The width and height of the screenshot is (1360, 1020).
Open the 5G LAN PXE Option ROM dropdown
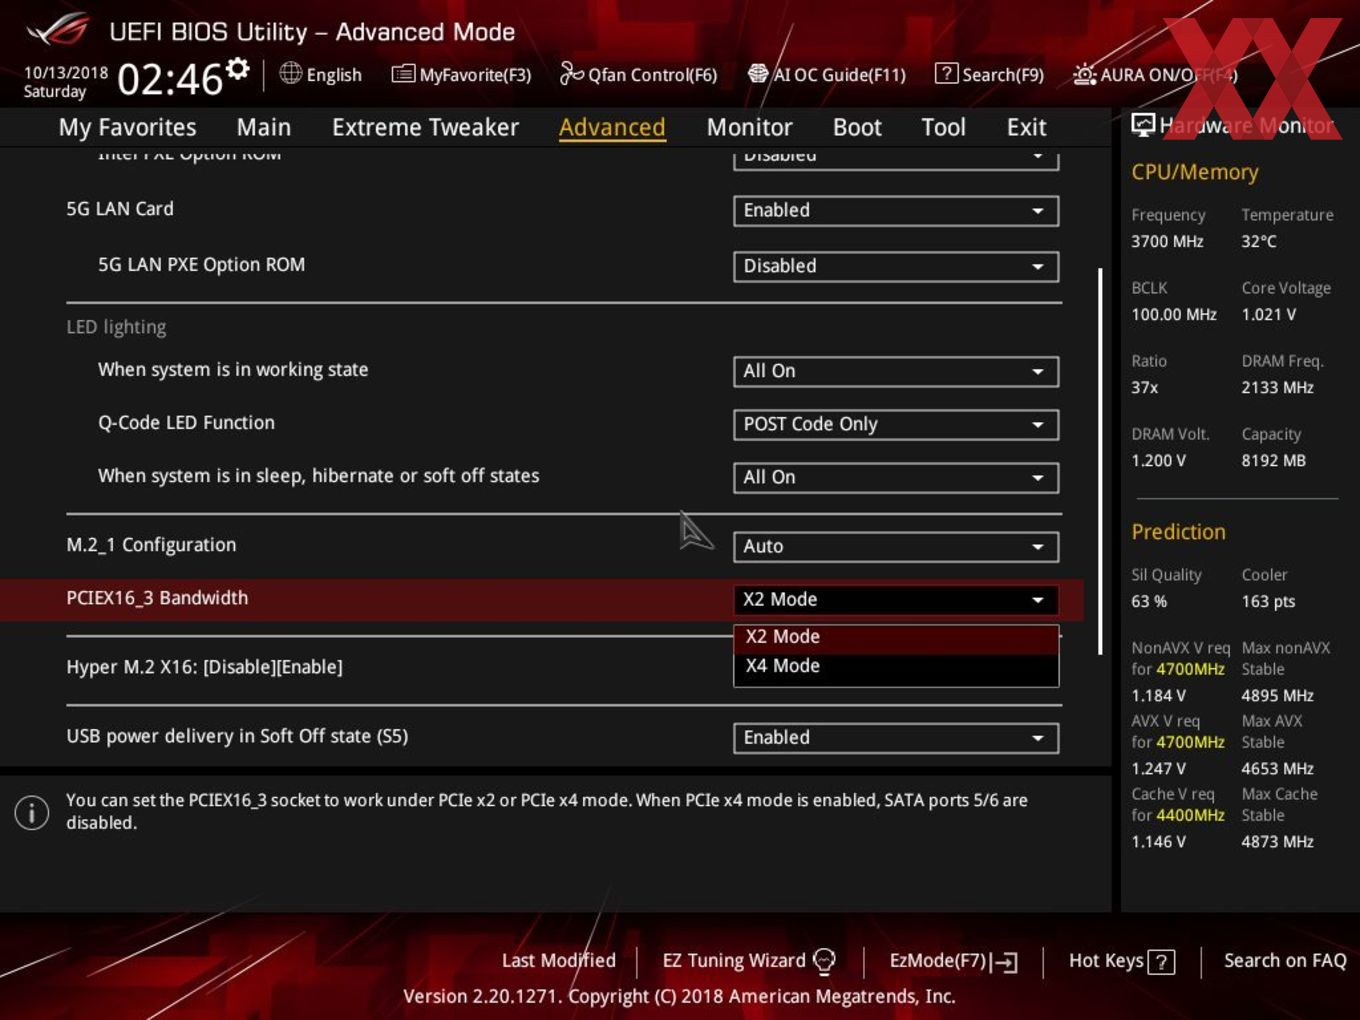coord(896,266)
